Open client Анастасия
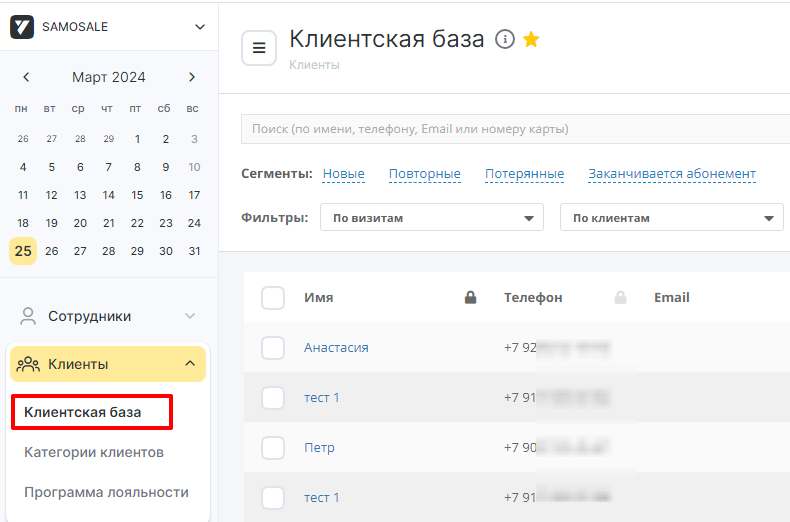This screenshot has width=790, height=522. [x=336, y=348]
